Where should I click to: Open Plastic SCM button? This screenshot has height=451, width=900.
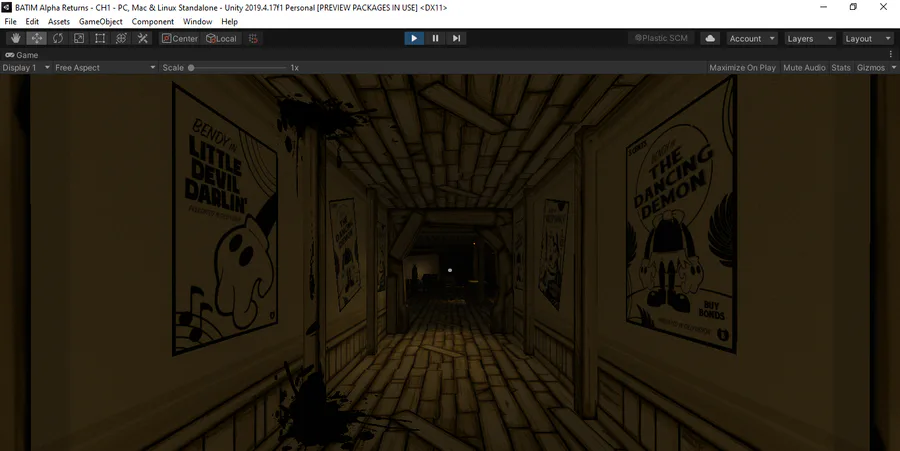(661, 38)
